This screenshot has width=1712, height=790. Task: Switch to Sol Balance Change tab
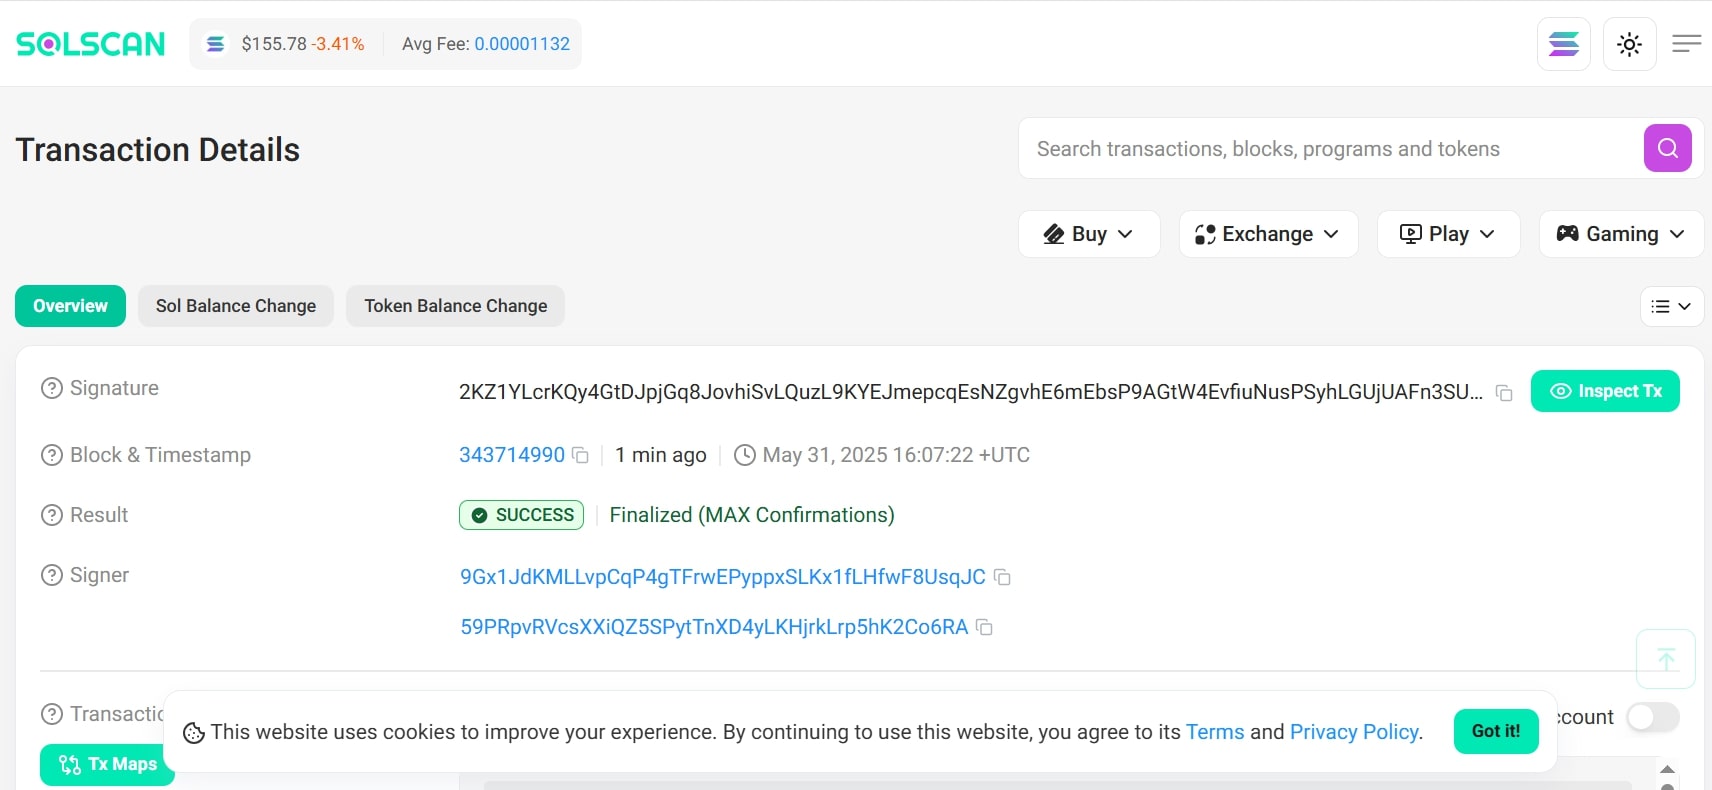(236, 306)
